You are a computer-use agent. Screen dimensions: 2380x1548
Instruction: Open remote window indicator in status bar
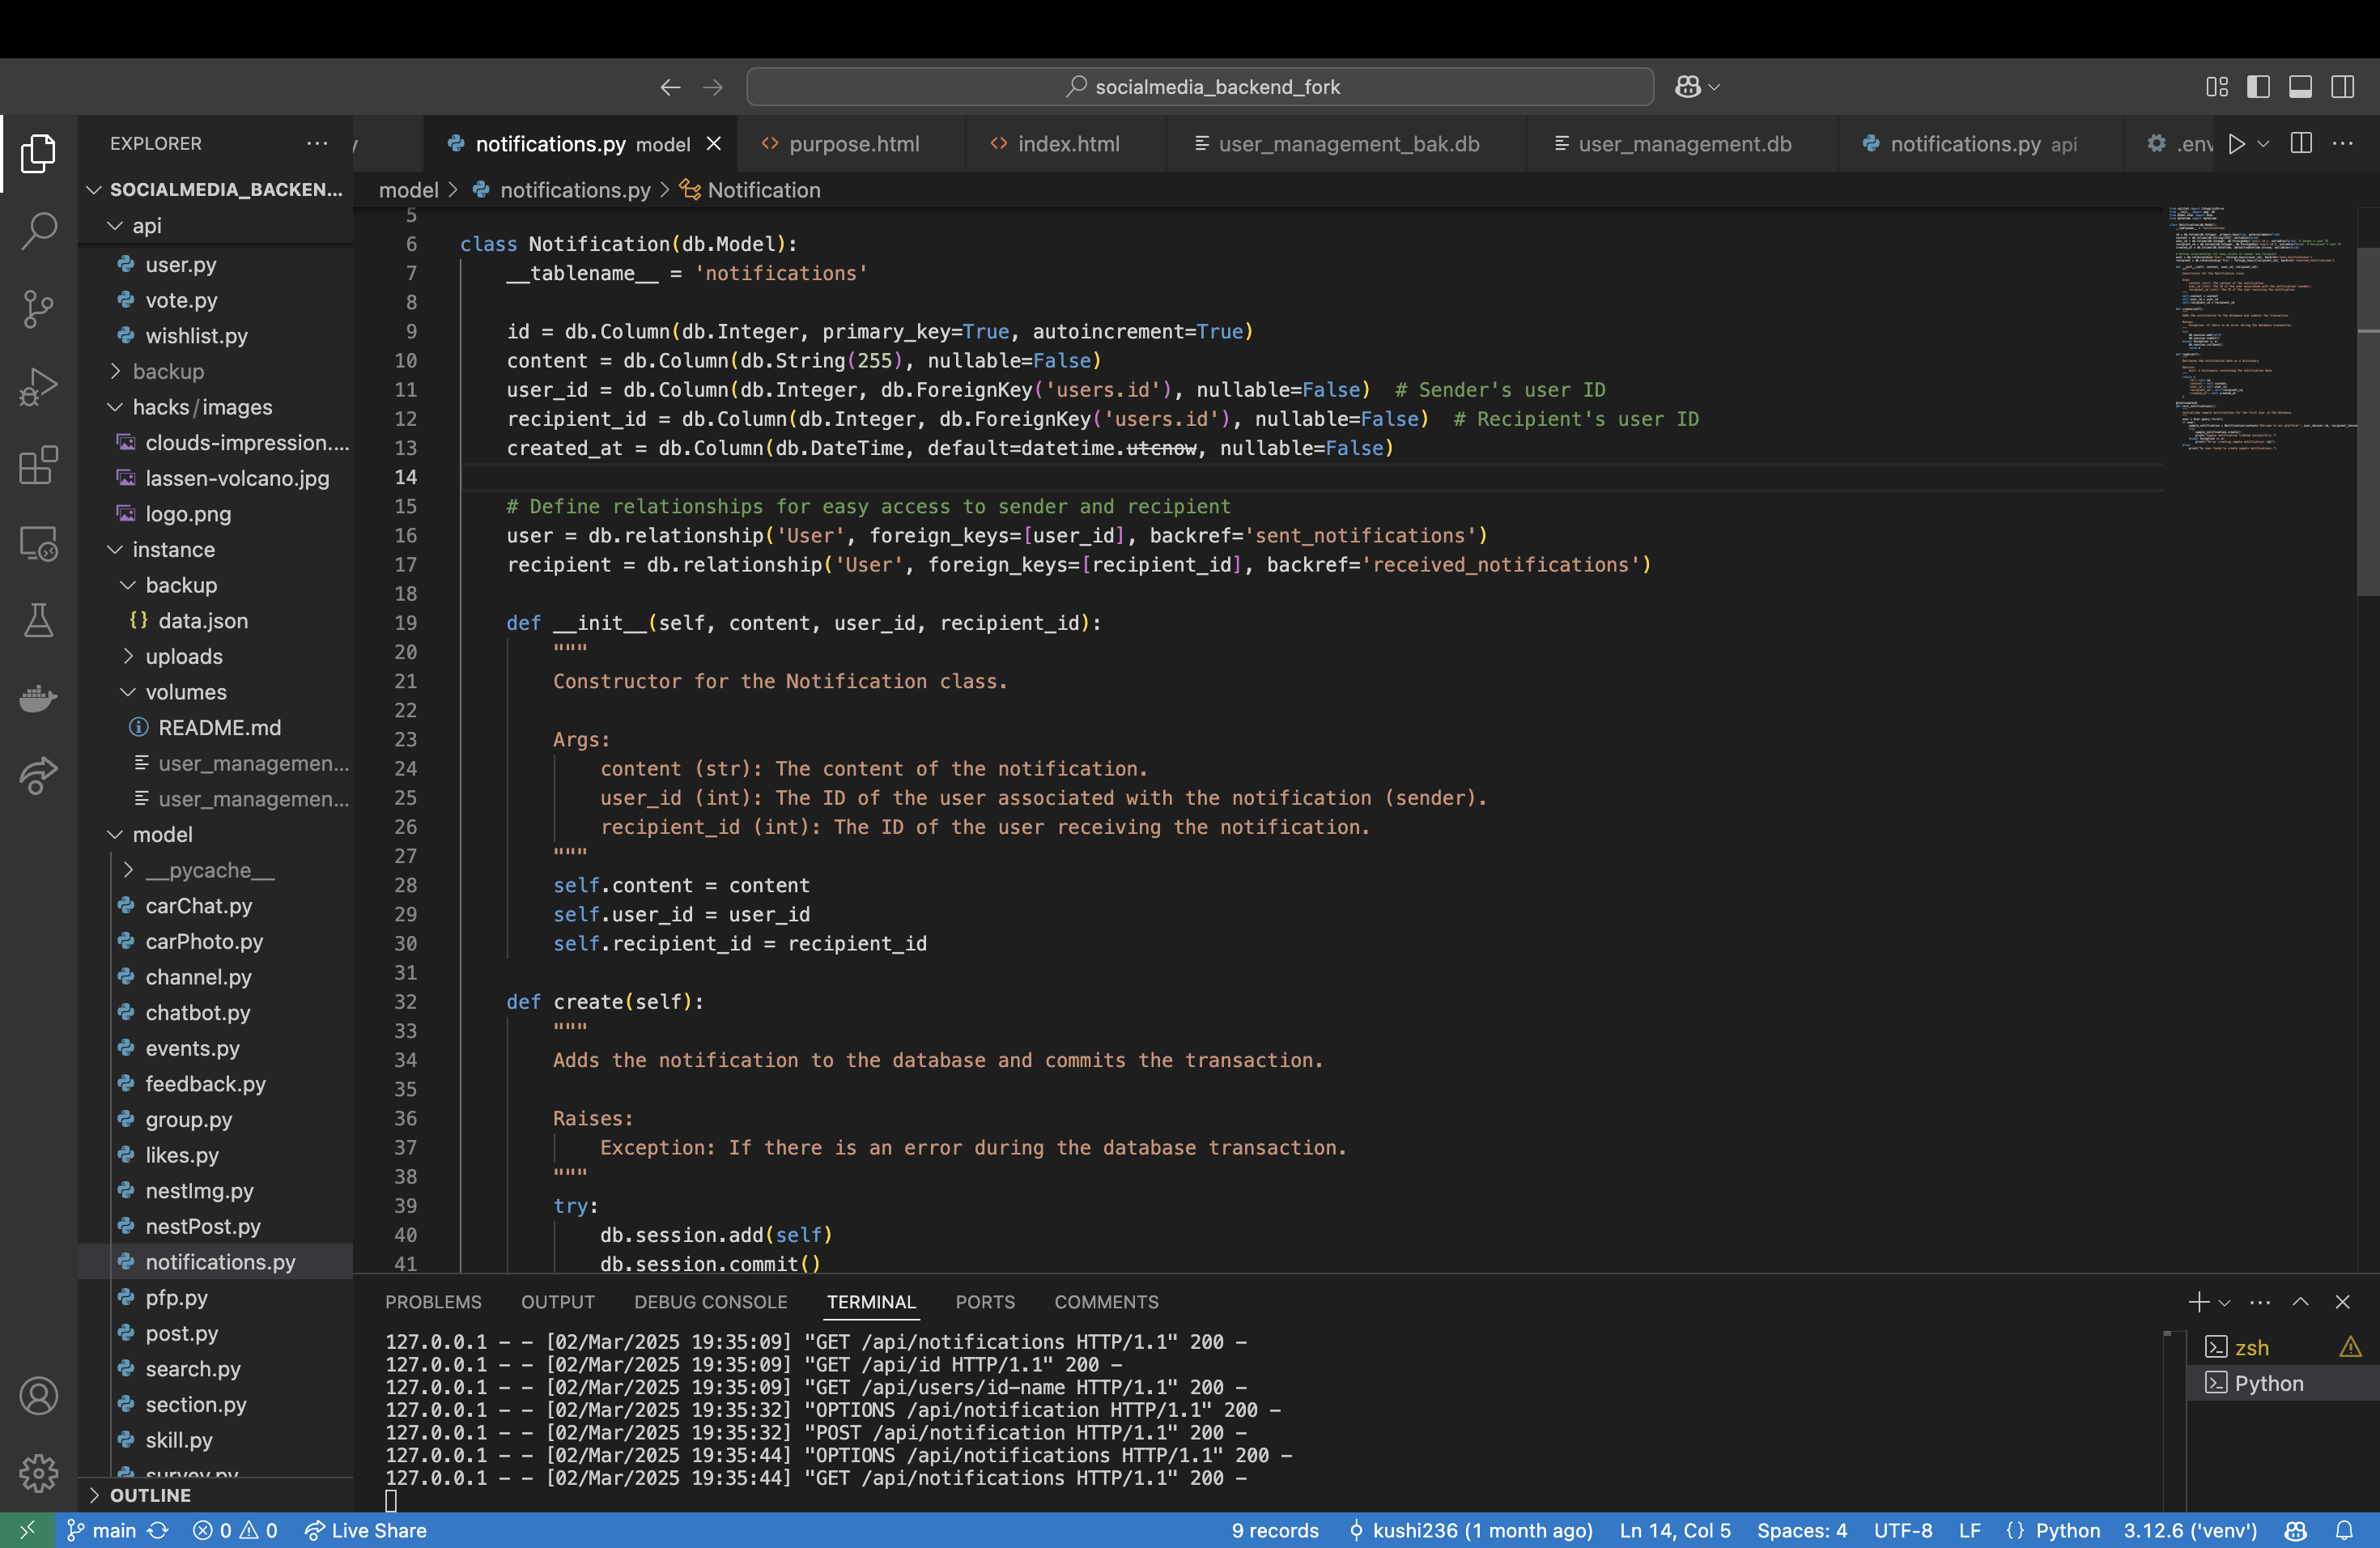click(x=27, y=1531)
